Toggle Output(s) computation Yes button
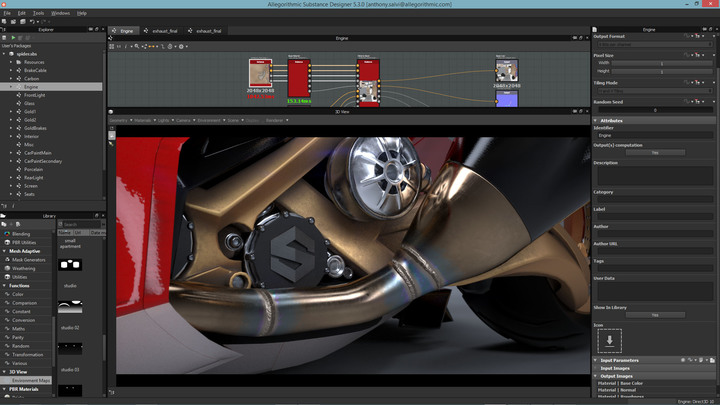Viewport: 720px width, 405px height. pos(655,152)
